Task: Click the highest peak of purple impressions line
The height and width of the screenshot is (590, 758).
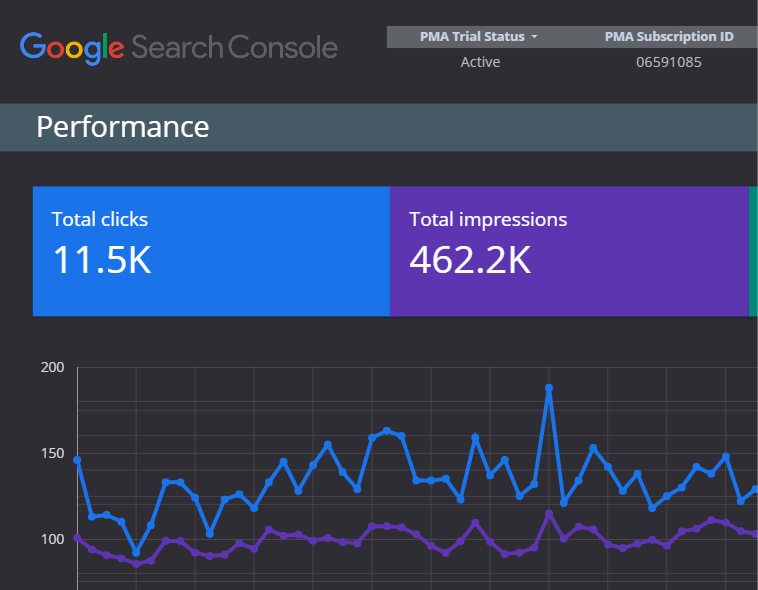Action: click(x=549, y=514)
